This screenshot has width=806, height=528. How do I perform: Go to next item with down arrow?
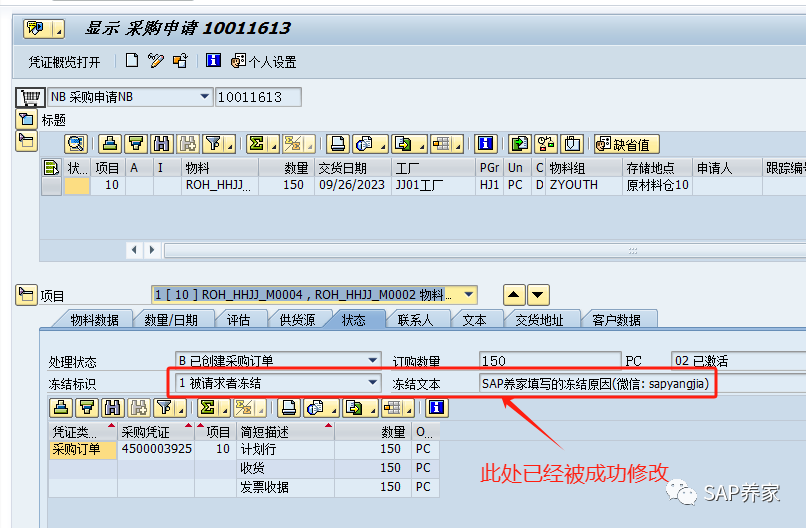click(538, 295)
